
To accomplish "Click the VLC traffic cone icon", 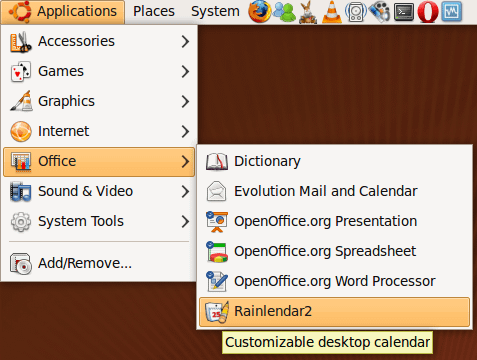I will pos(332,12).
